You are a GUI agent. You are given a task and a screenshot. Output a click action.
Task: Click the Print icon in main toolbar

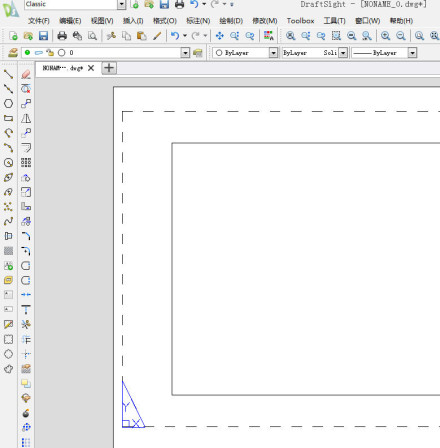pos(62,36)
